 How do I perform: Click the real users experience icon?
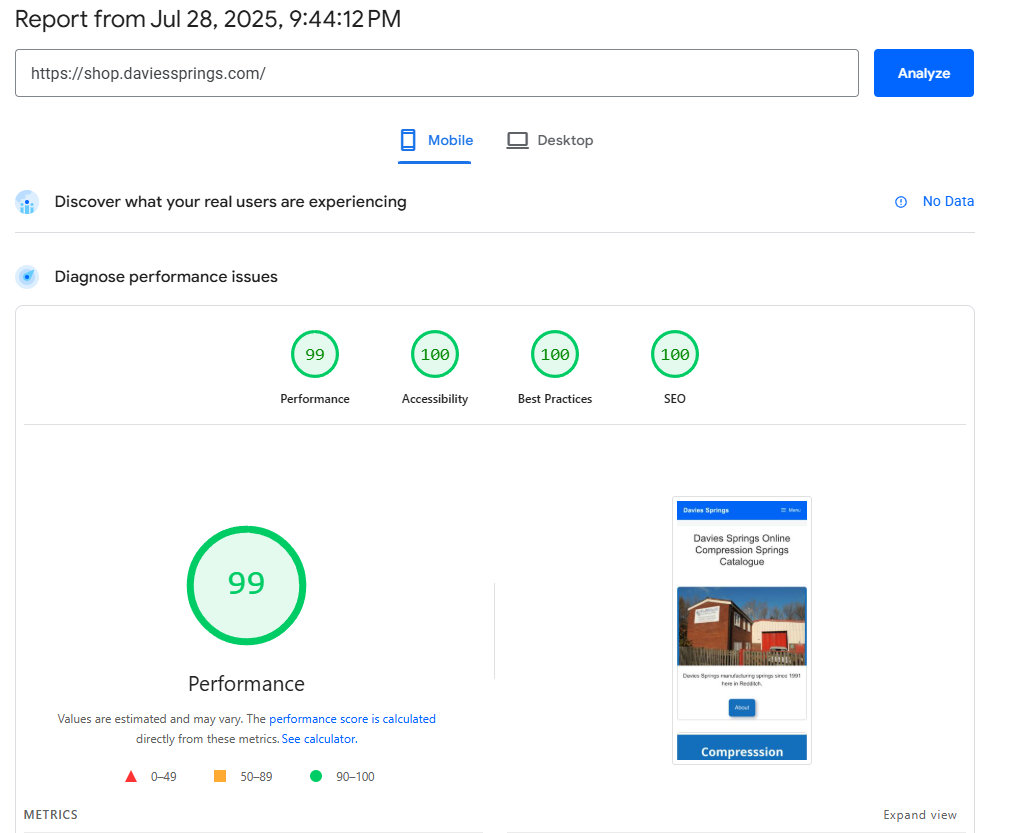click(27, 202)
